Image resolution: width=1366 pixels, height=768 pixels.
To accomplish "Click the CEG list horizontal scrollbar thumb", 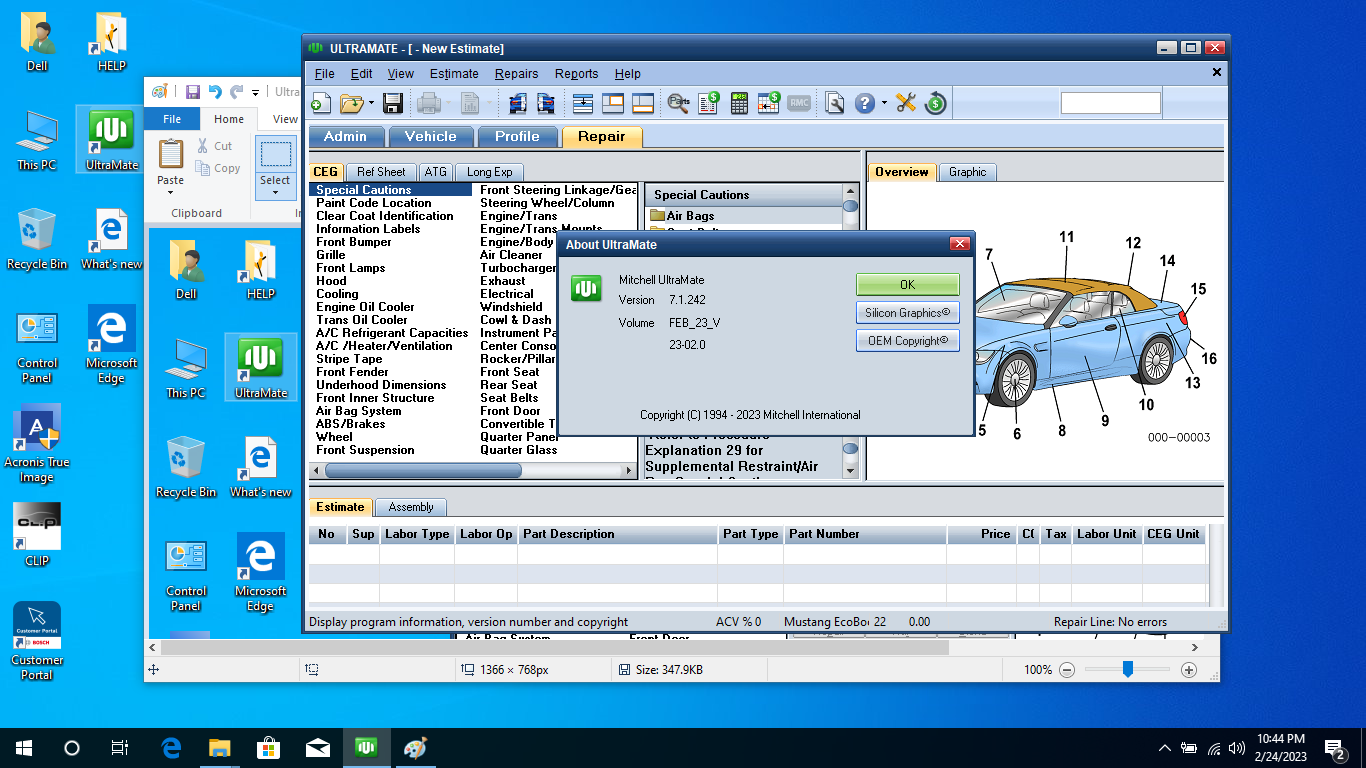I will 423,470.
